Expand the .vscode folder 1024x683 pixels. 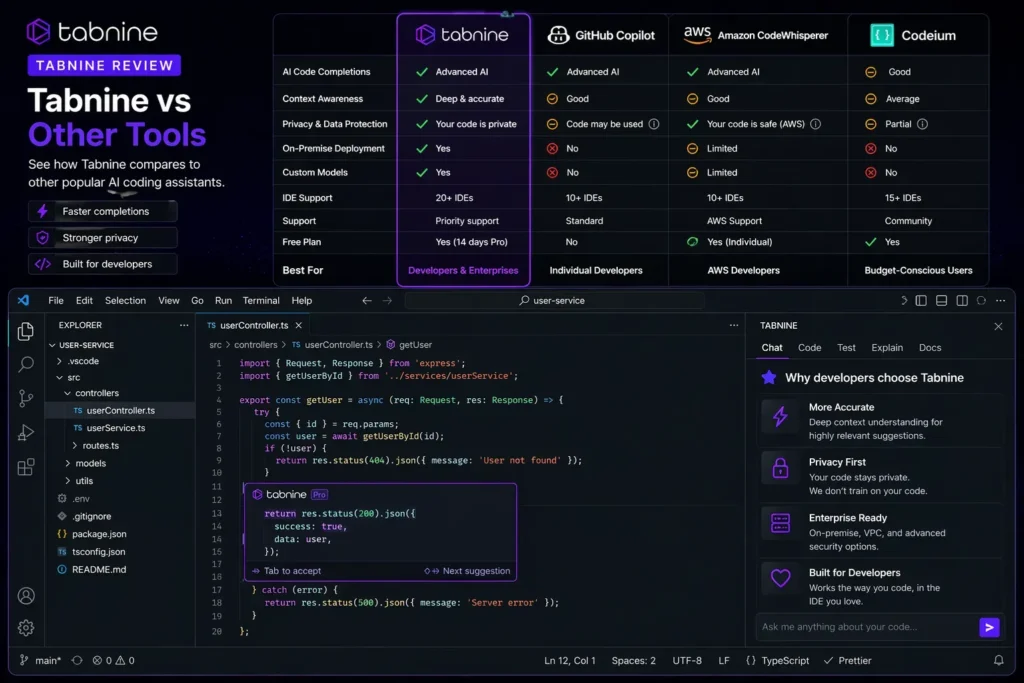[59, 361]
